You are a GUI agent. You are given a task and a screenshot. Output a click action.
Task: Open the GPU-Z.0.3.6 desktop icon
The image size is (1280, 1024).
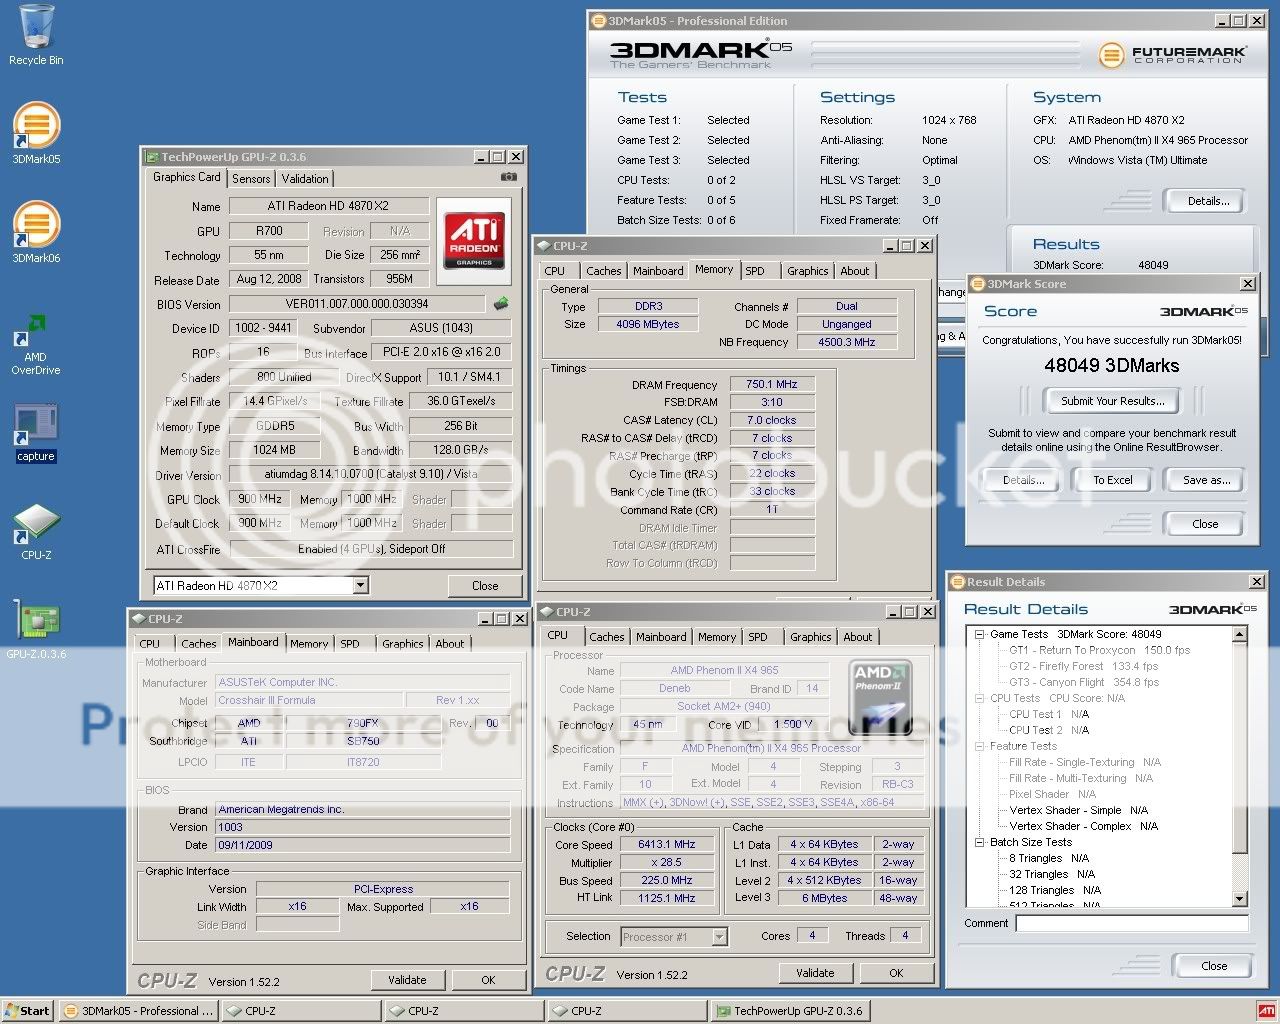click(36, 630)
